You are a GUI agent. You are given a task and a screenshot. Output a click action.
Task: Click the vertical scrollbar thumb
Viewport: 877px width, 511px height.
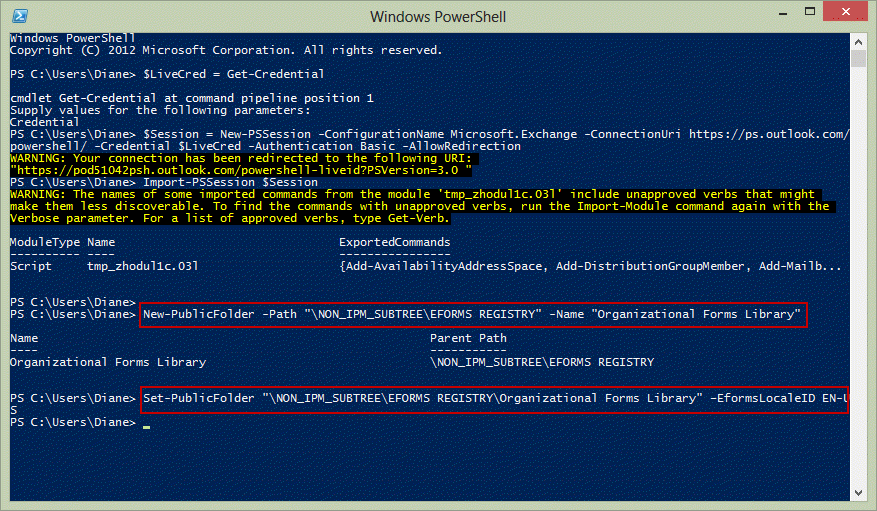[859, 59]
